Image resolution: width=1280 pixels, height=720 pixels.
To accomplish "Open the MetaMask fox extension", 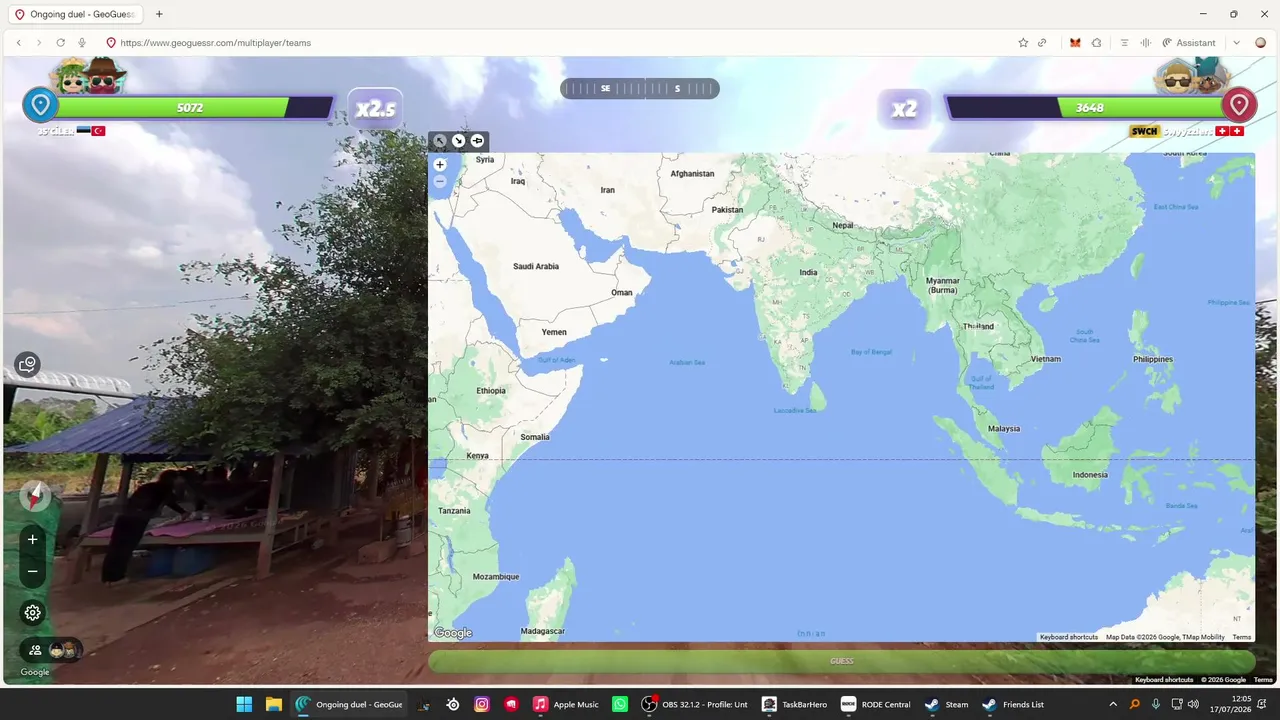I will click(1075, 43).
